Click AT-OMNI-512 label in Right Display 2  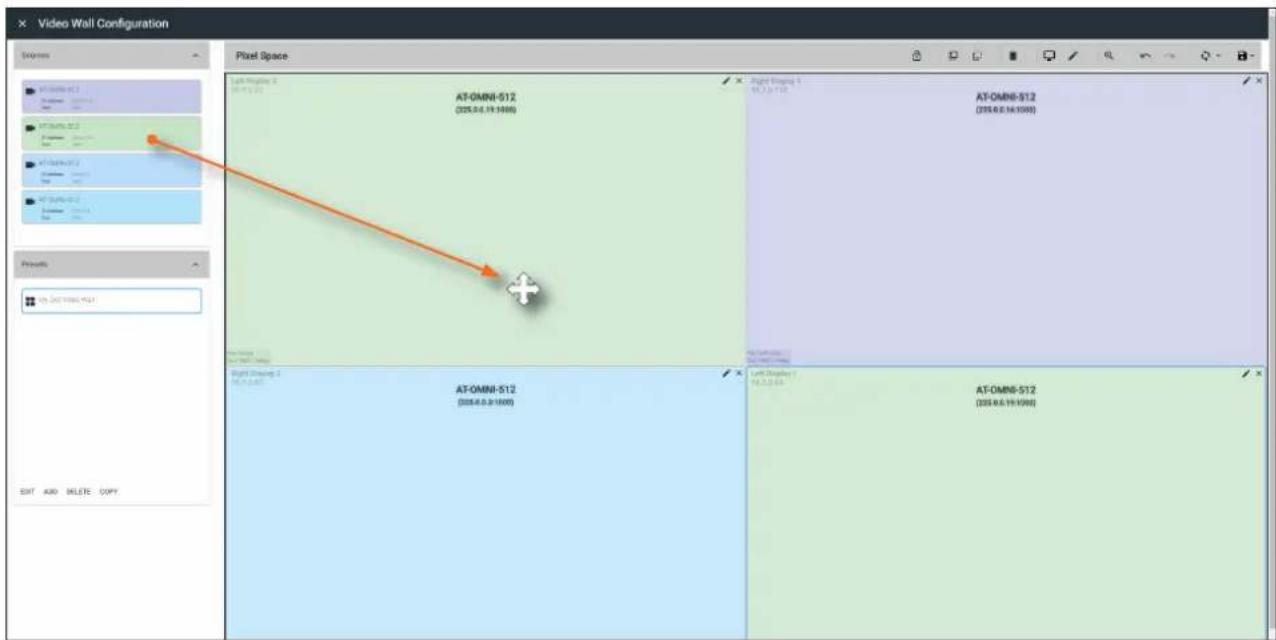point(485,389)
